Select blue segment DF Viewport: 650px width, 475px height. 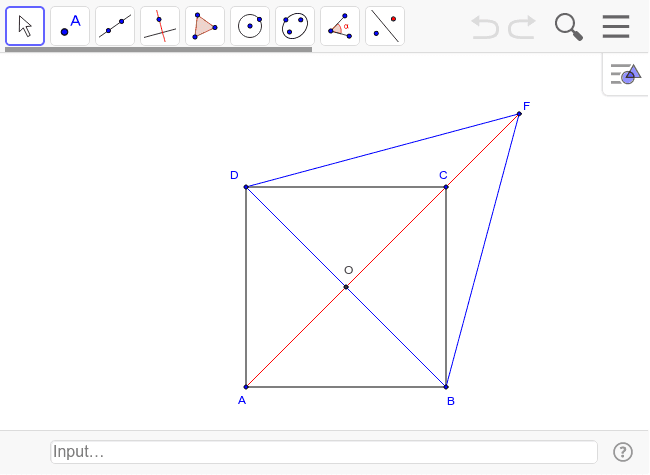(382, 150)
